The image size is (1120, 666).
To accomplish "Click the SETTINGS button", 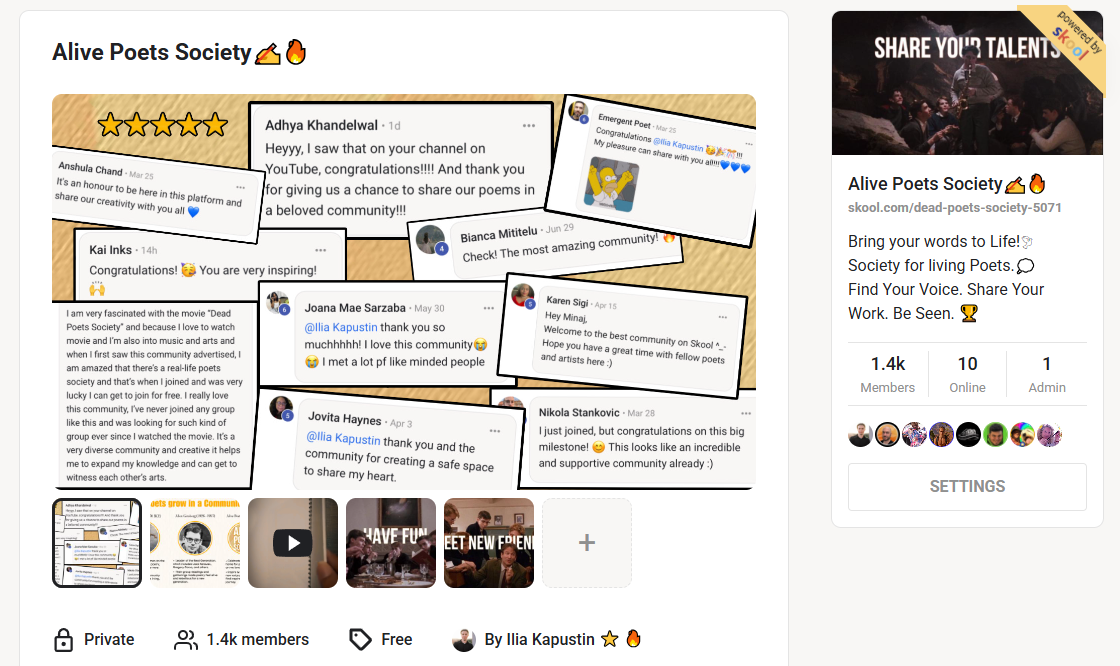I will coord(967,487).
